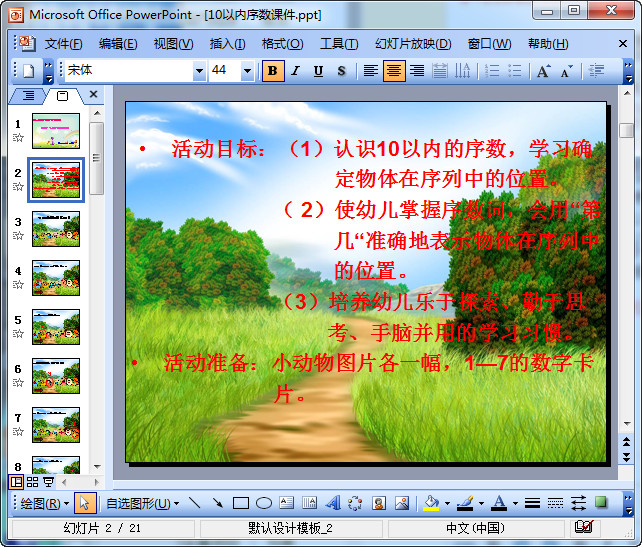
Task: Open the 绘图(R) drawing menu
Action: pos(44,503)
